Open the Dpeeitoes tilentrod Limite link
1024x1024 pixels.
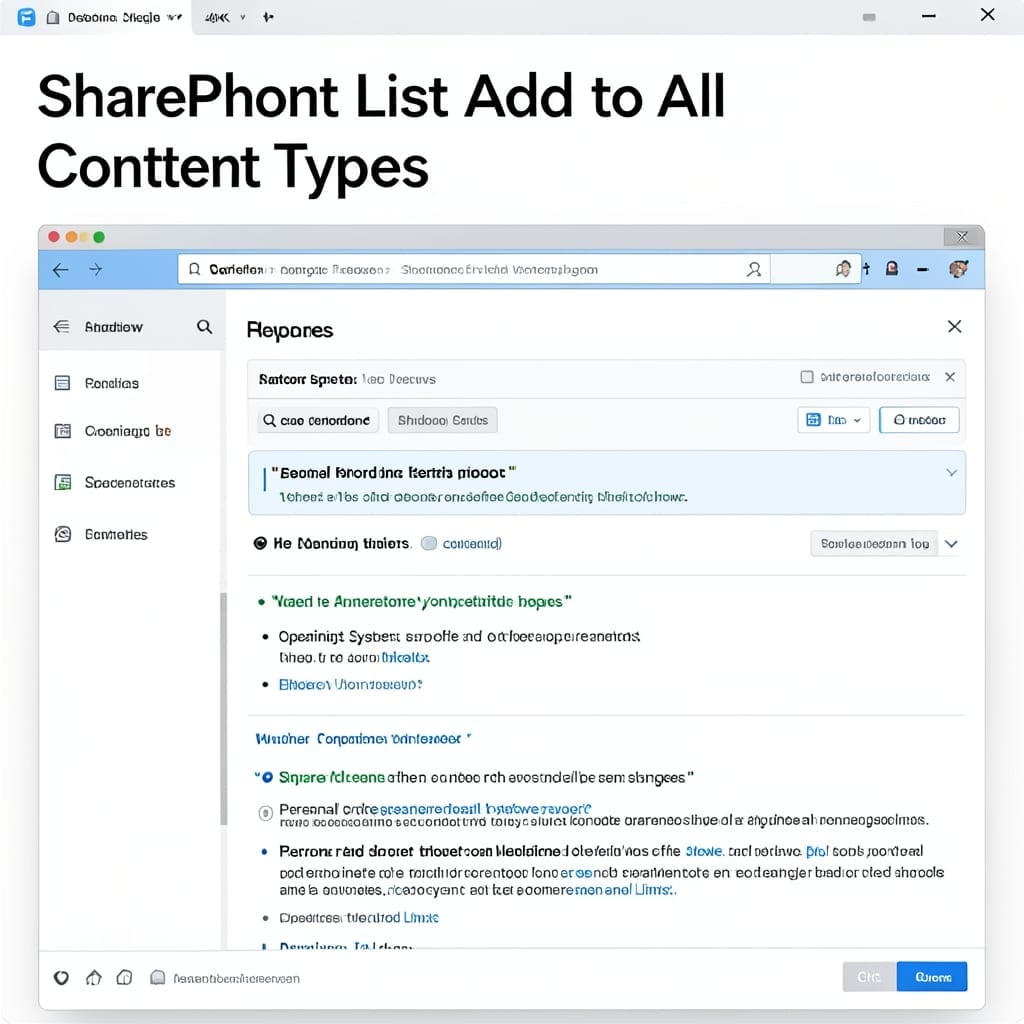359,918
